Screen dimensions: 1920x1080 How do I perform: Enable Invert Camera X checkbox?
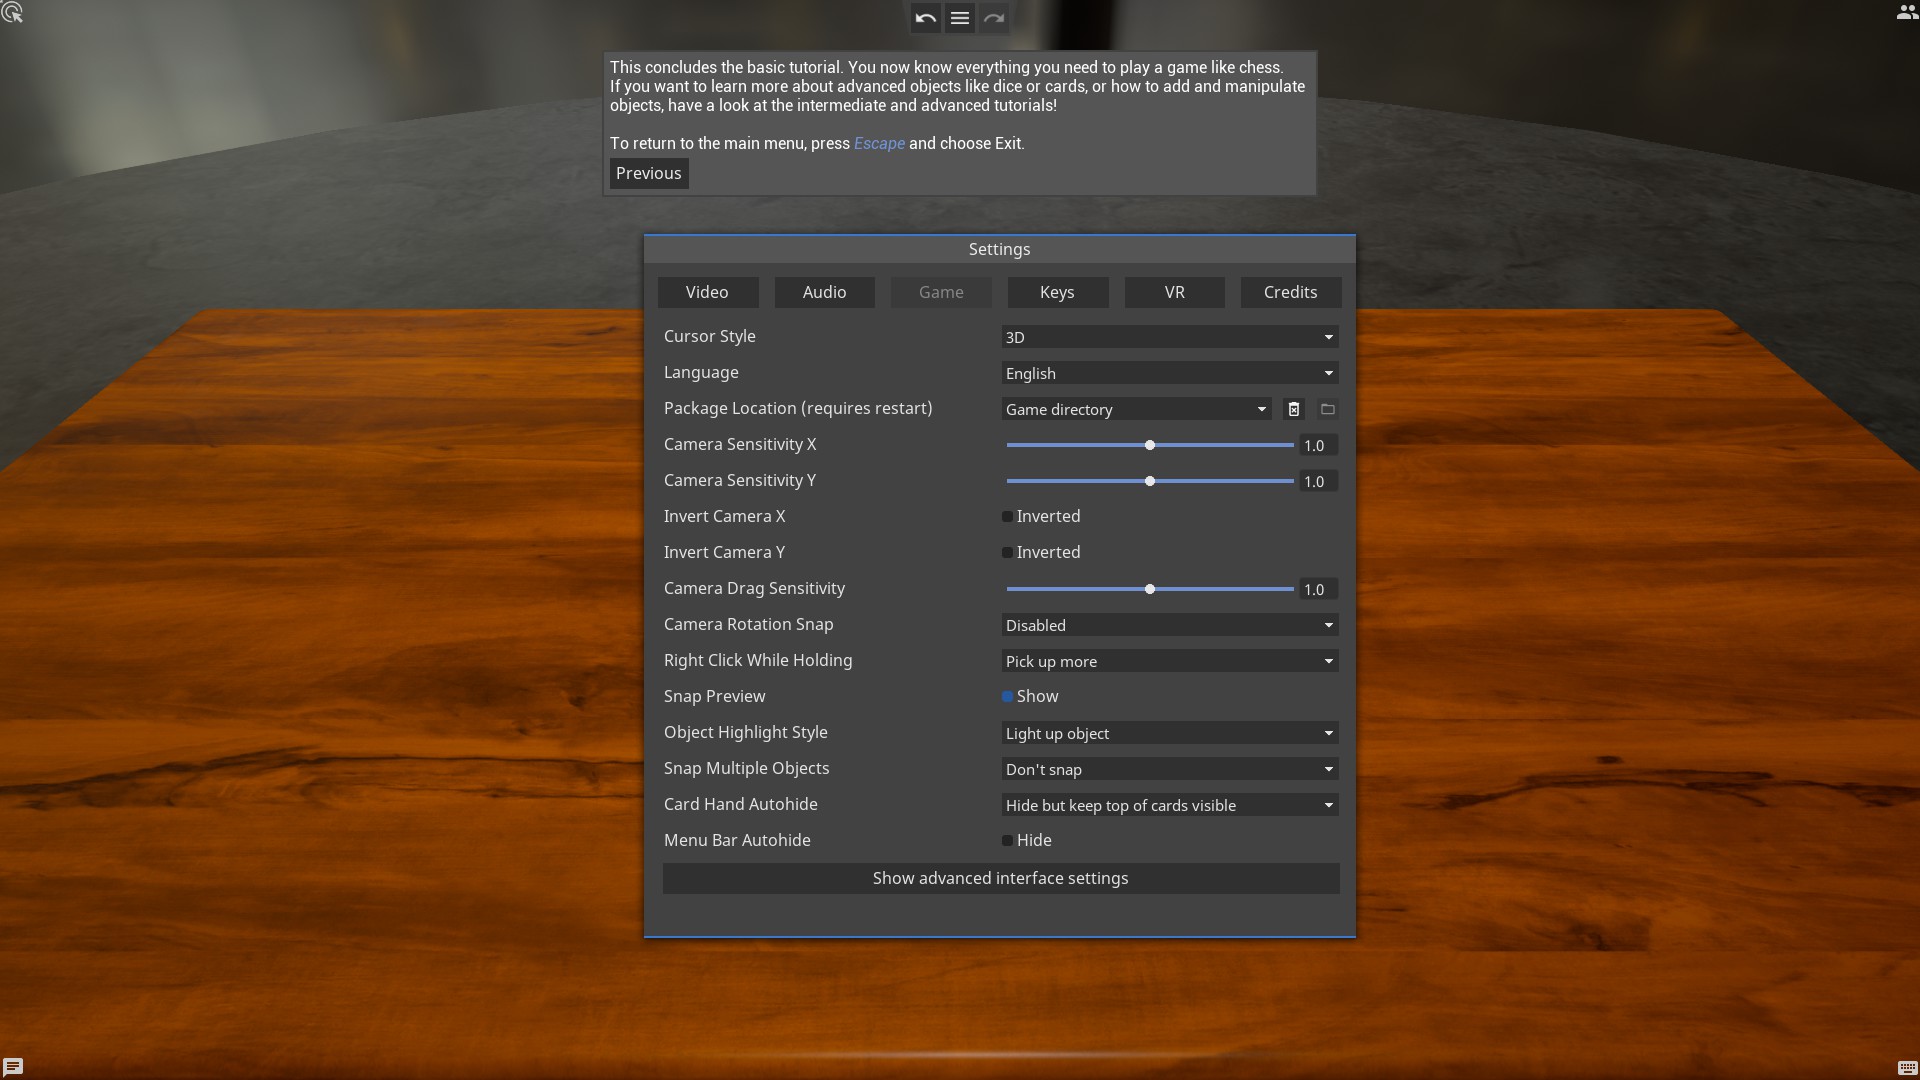tap(1008, 517)
